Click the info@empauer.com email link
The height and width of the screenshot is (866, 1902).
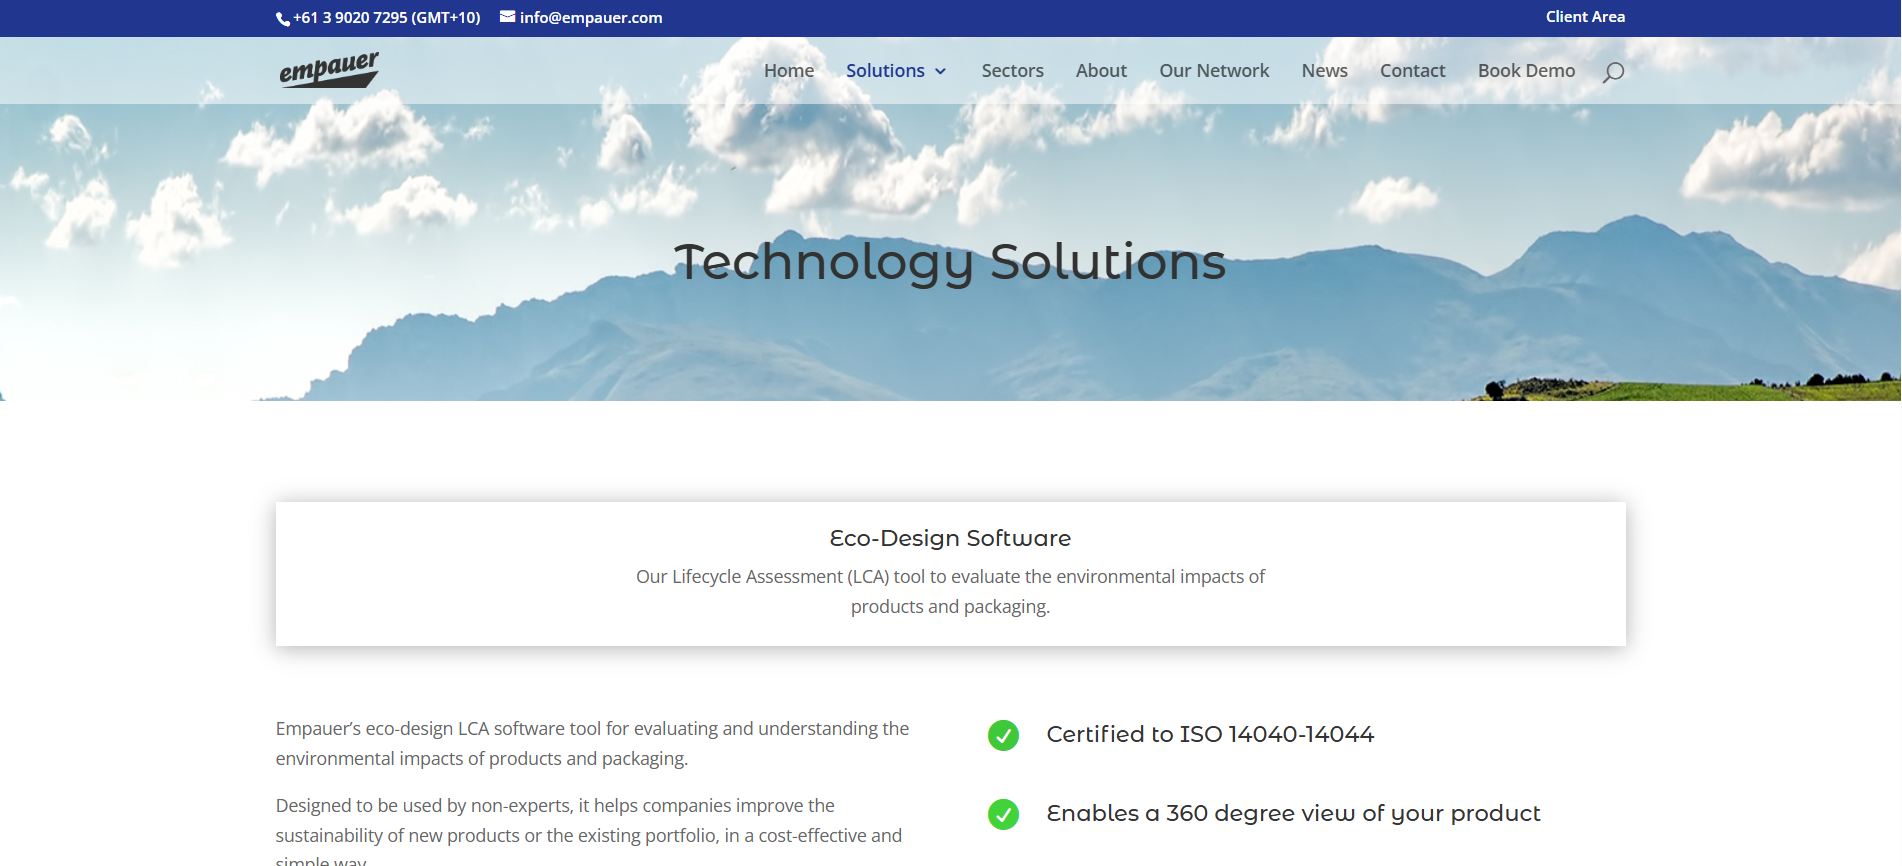click(x=591, y=18)
